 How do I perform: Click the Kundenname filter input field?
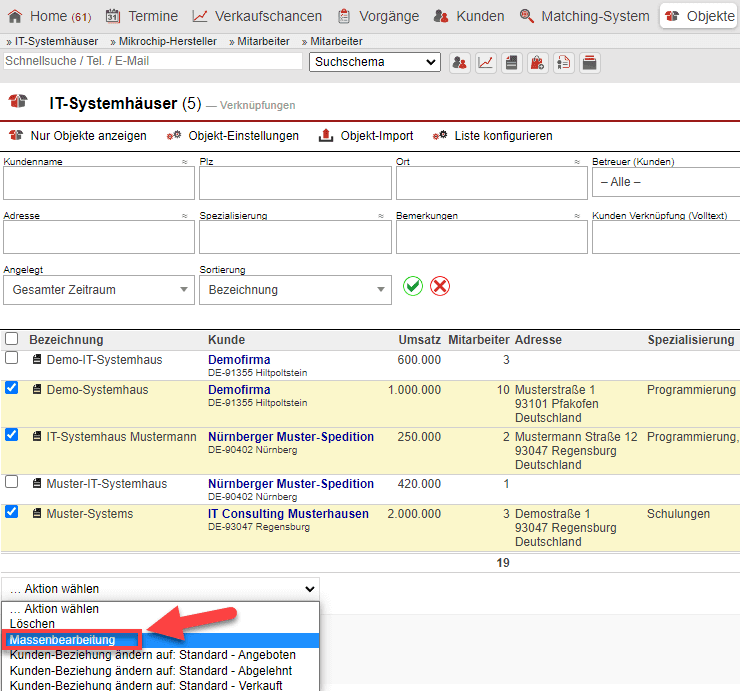pos(97,184)
